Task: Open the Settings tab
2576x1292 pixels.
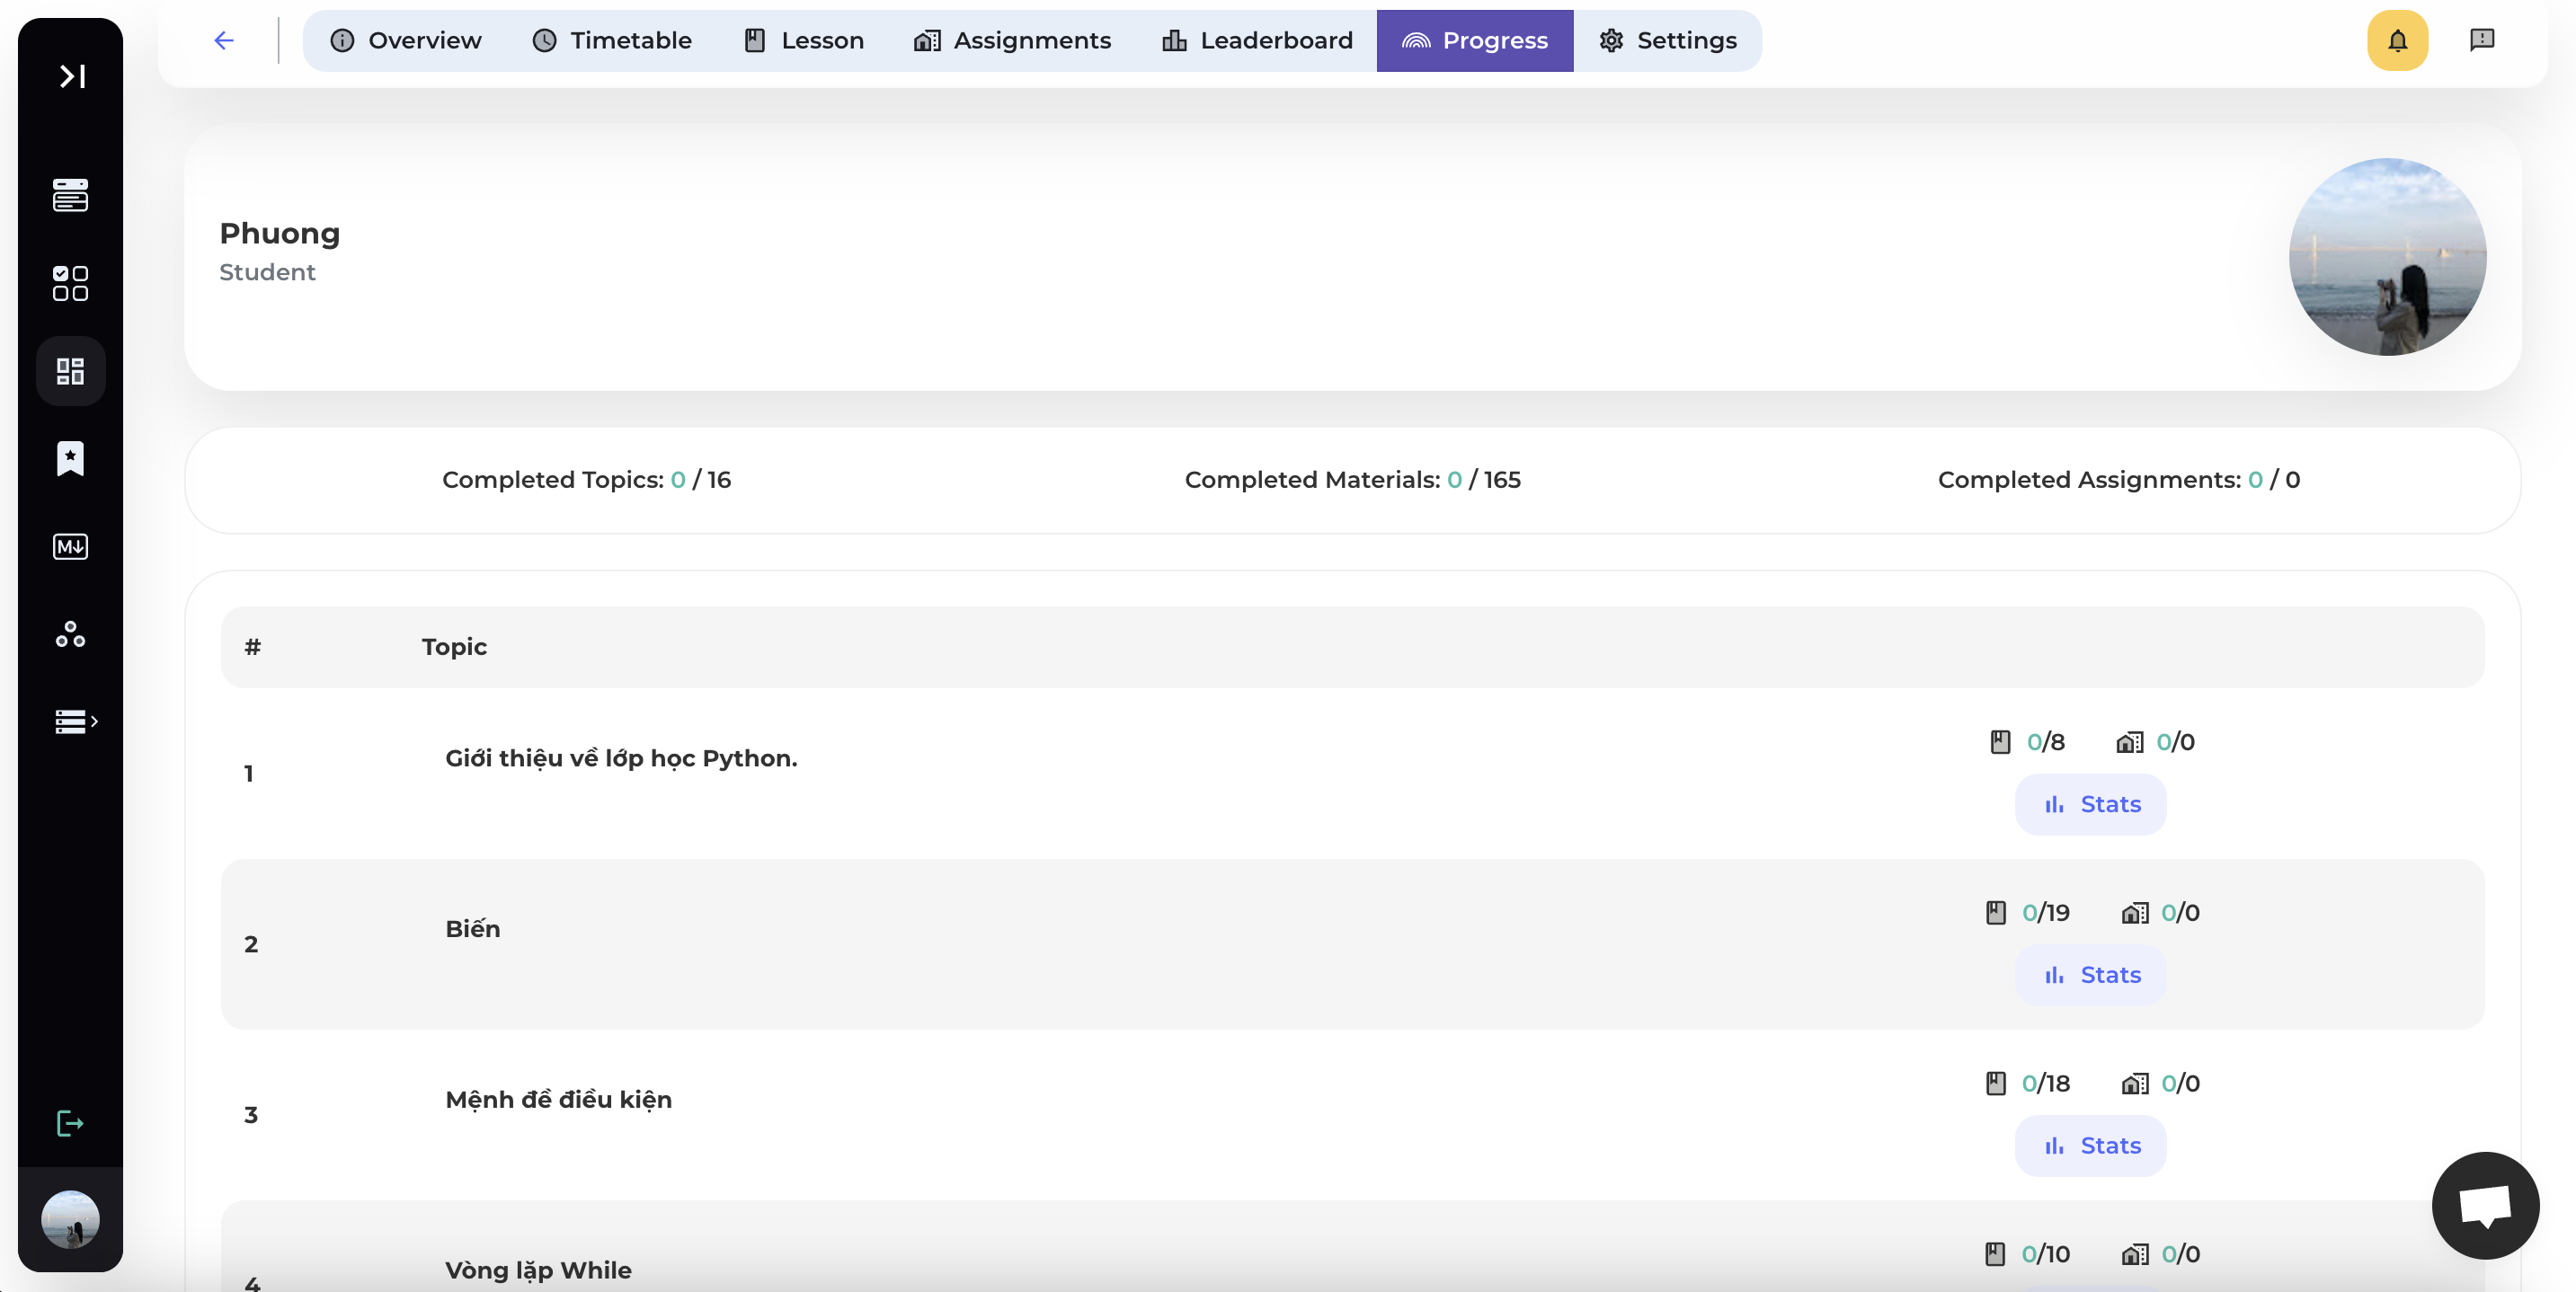Action: (x=1667, y=40)
